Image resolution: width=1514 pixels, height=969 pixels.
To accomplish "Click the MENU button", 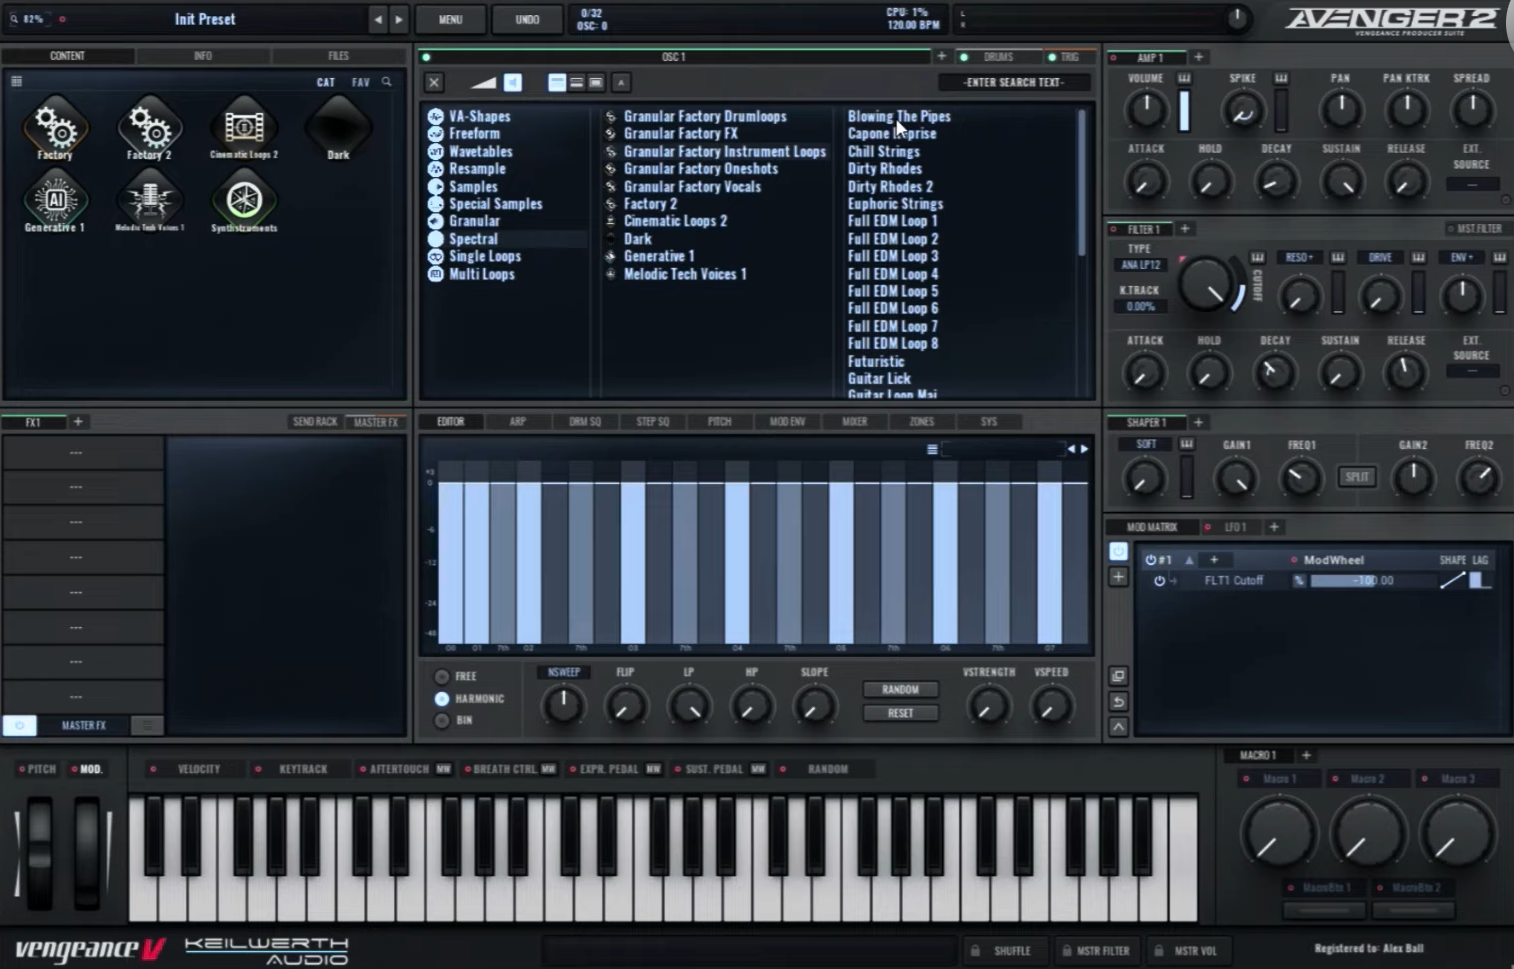I will pos(450,19).
